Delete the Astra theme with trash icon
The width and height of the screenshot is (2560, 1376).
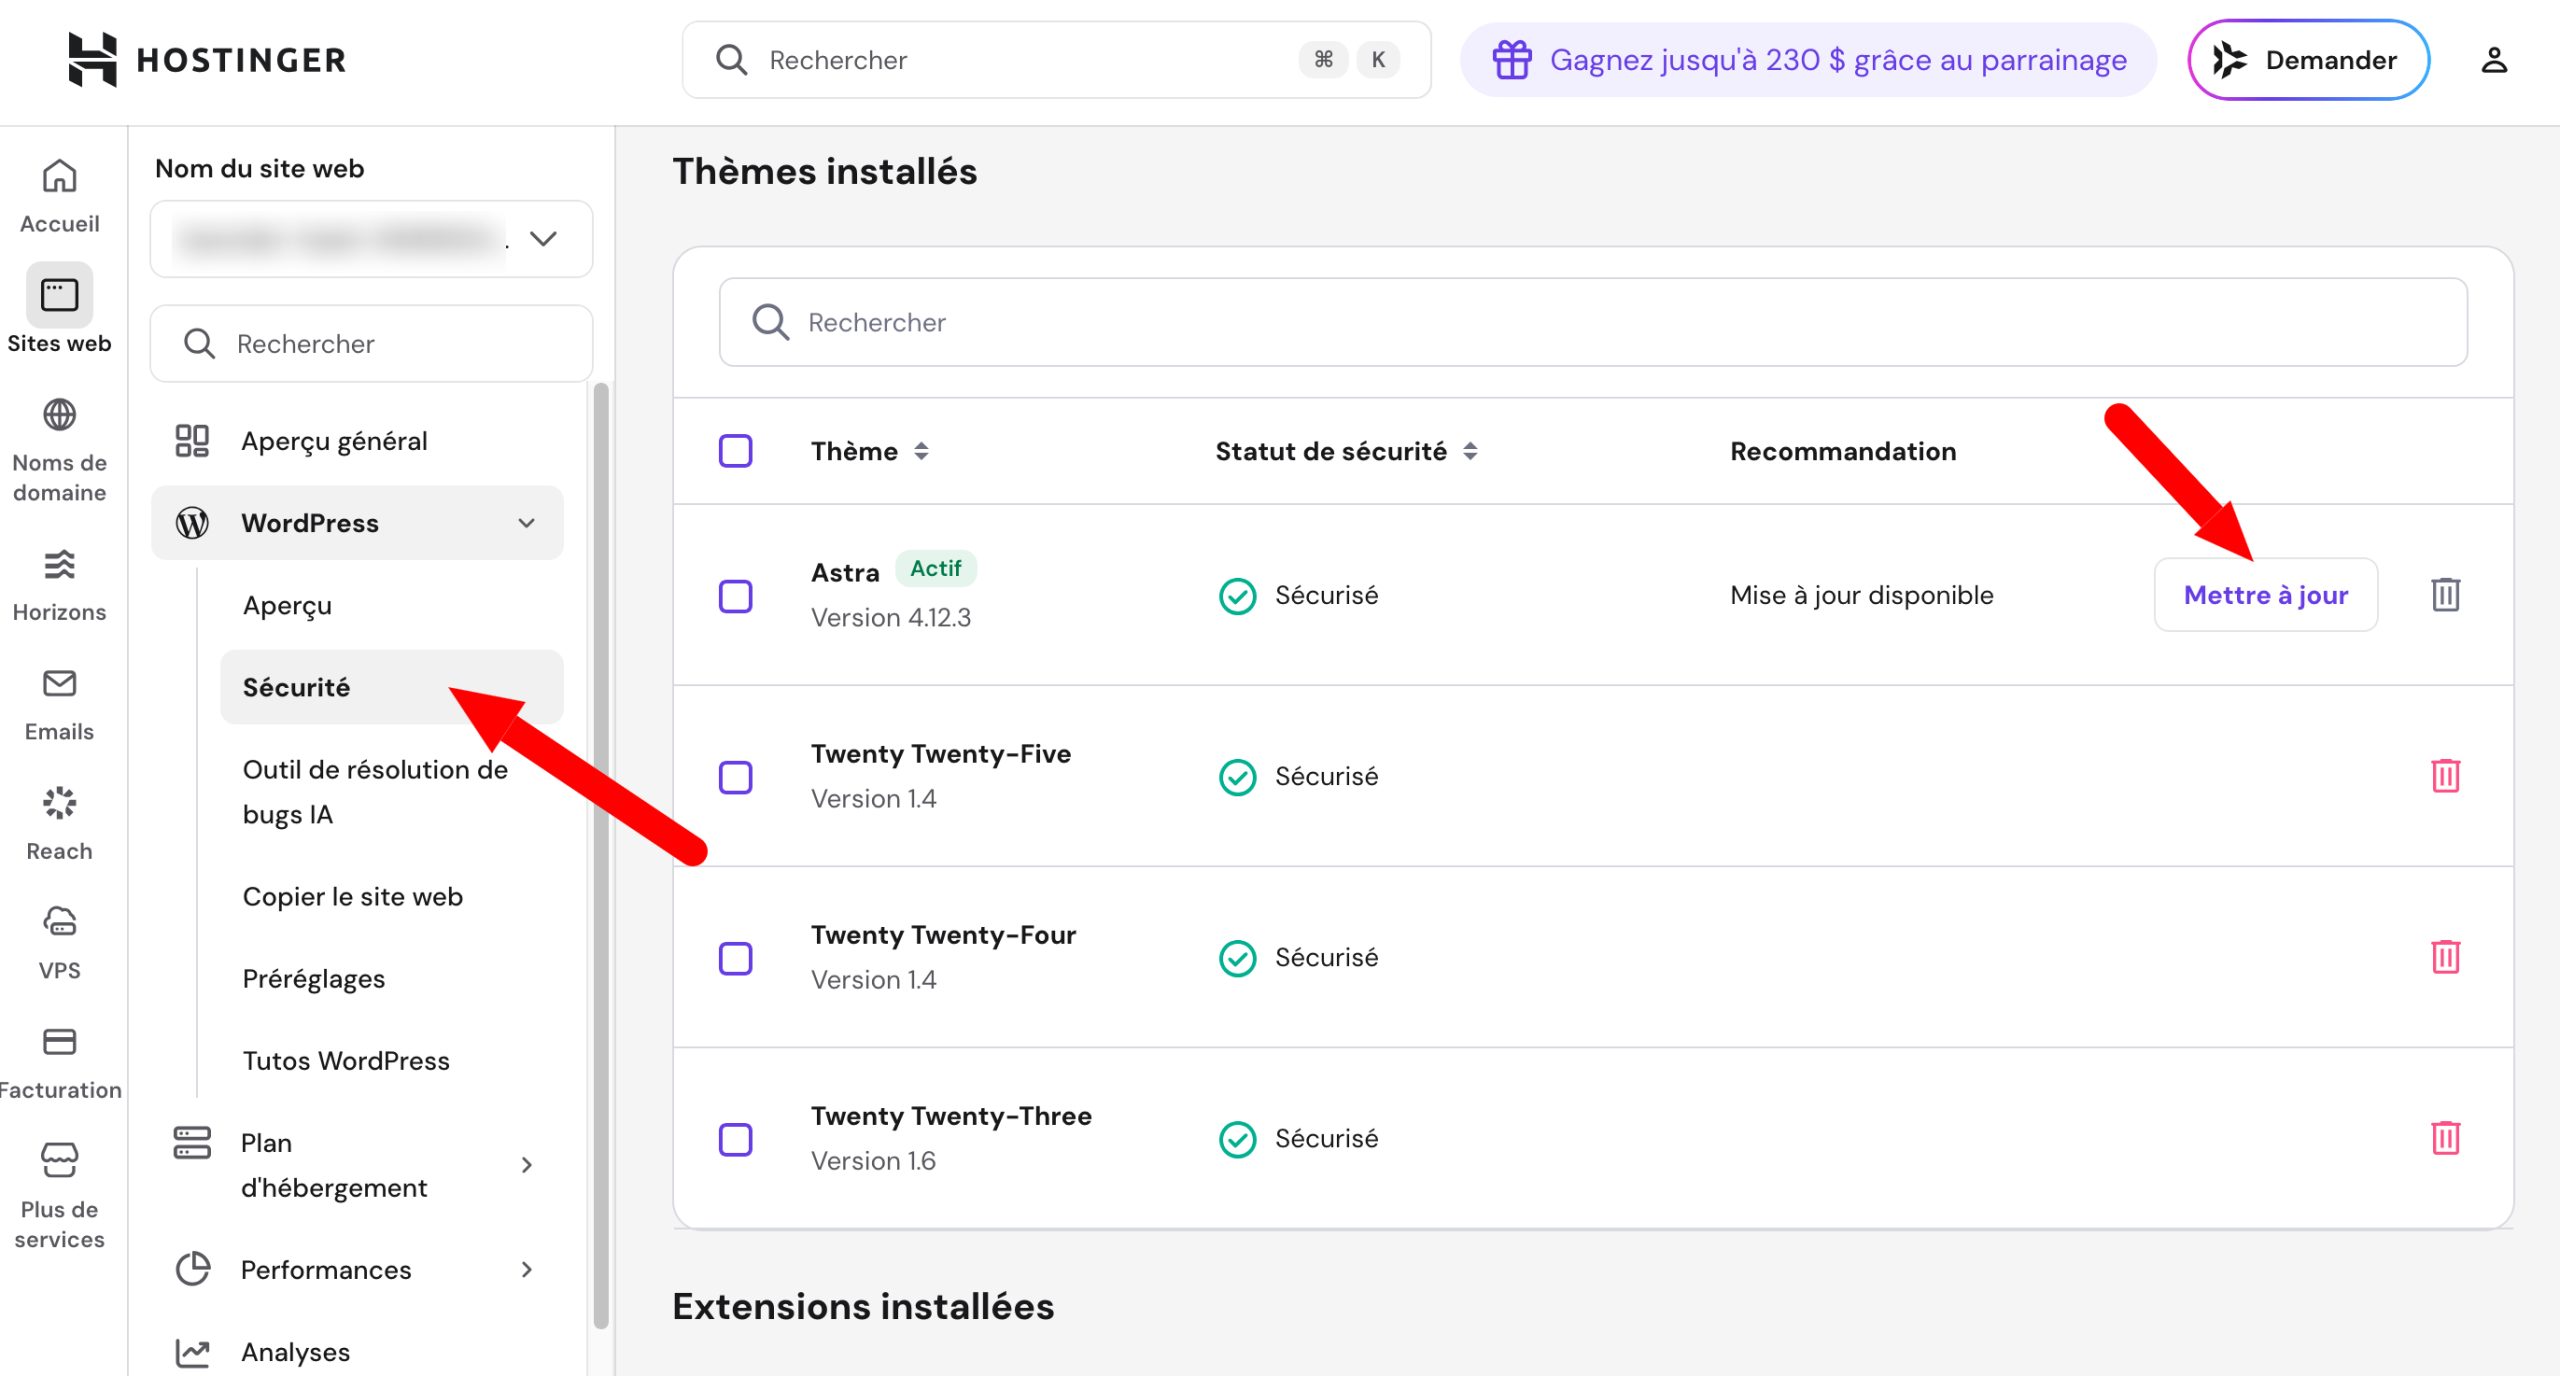[2445, 595]
